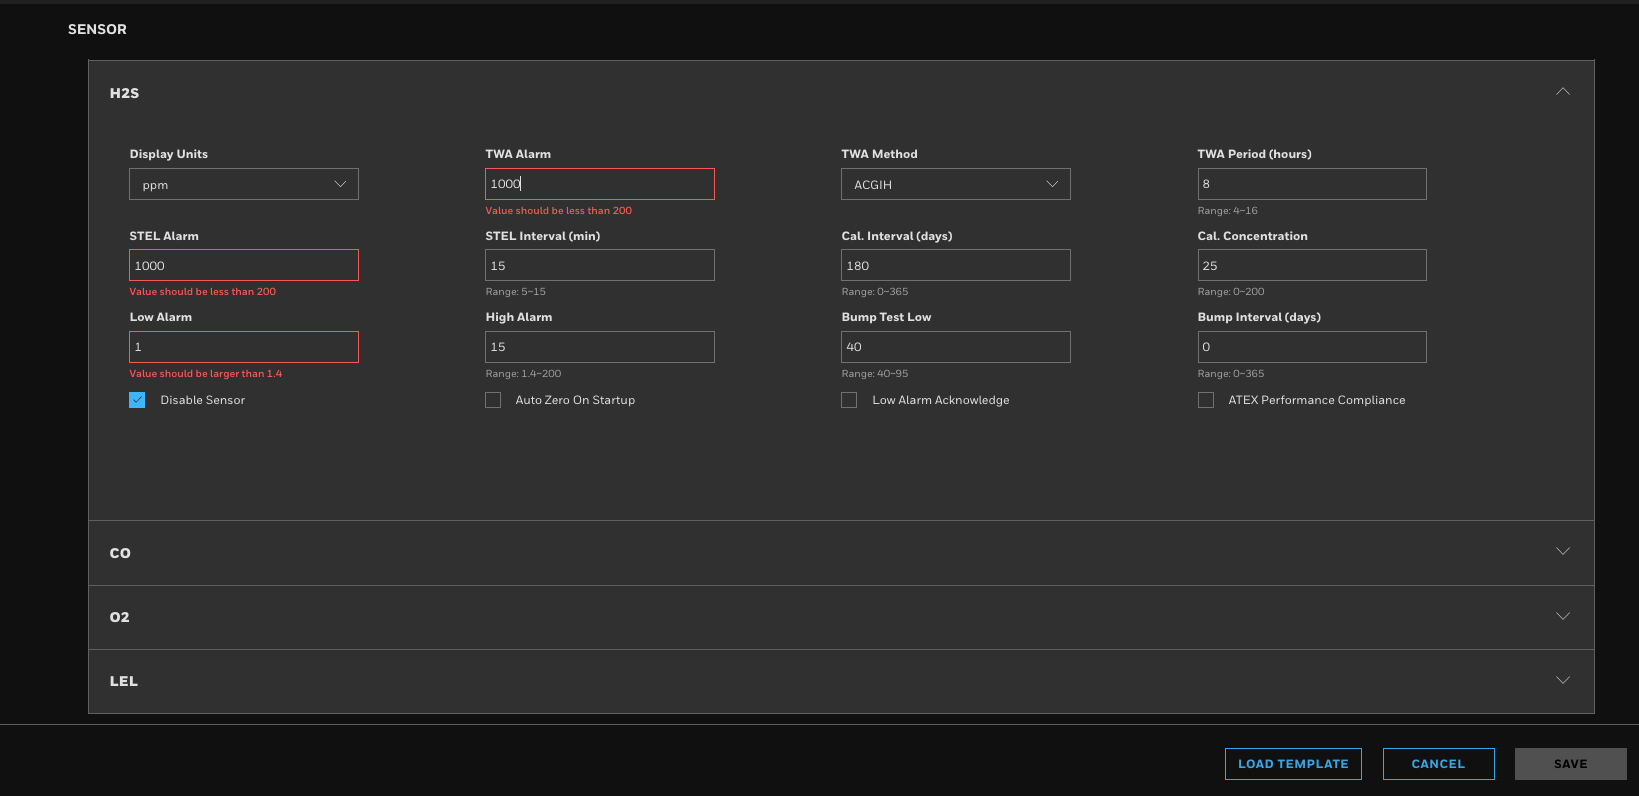The height and width of the screenshot is (796, 1639).
Task: Select the Low Alarm input field
Action: (244, 347)
